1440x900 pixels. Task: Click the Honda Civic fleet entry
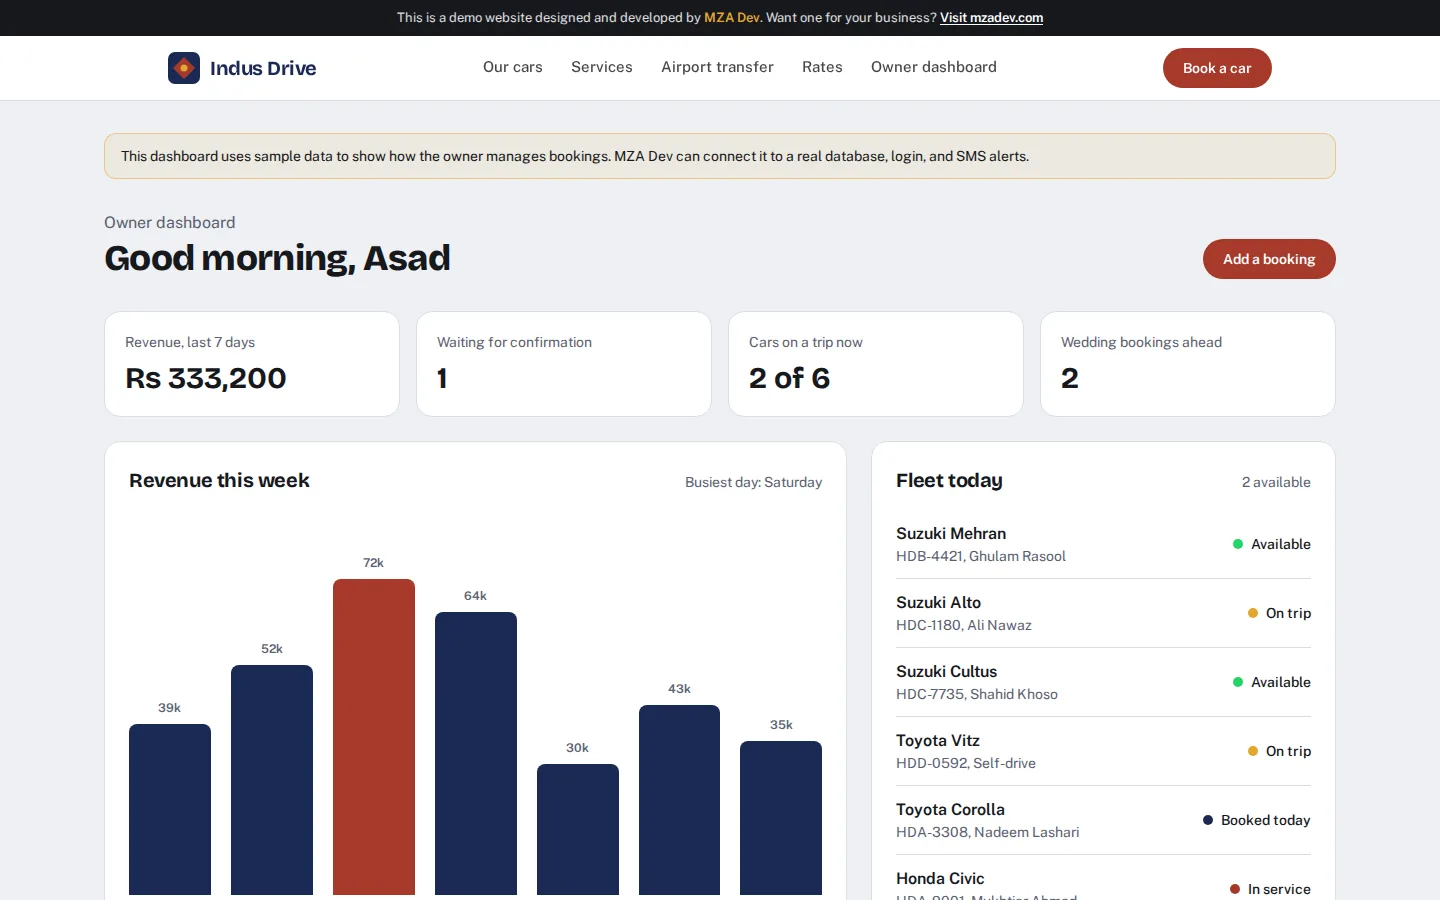(x=1103, y=878)
